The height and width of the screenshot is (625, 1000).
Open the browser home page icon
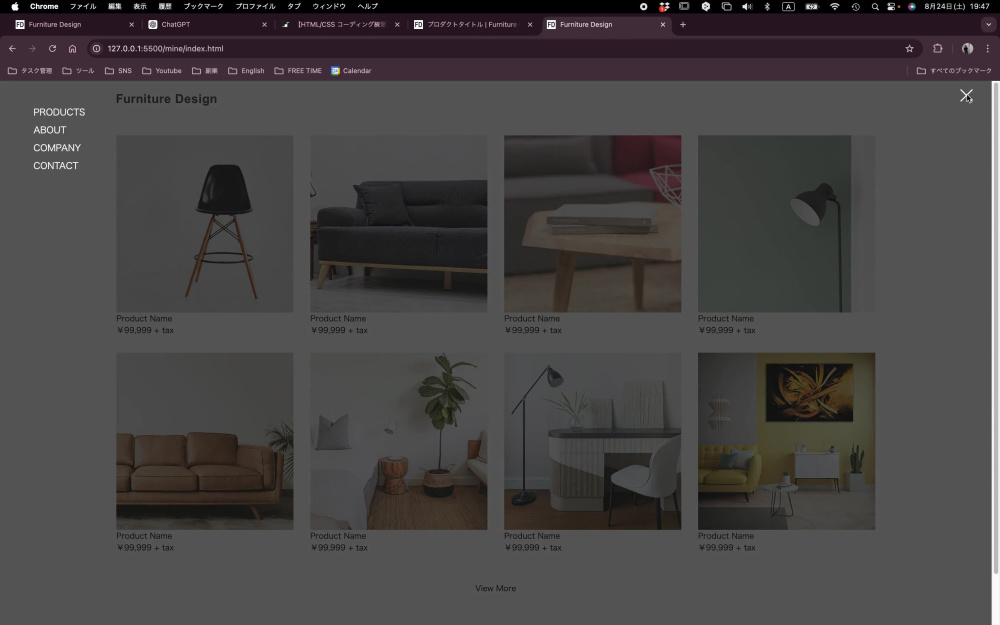coord(72,48)
